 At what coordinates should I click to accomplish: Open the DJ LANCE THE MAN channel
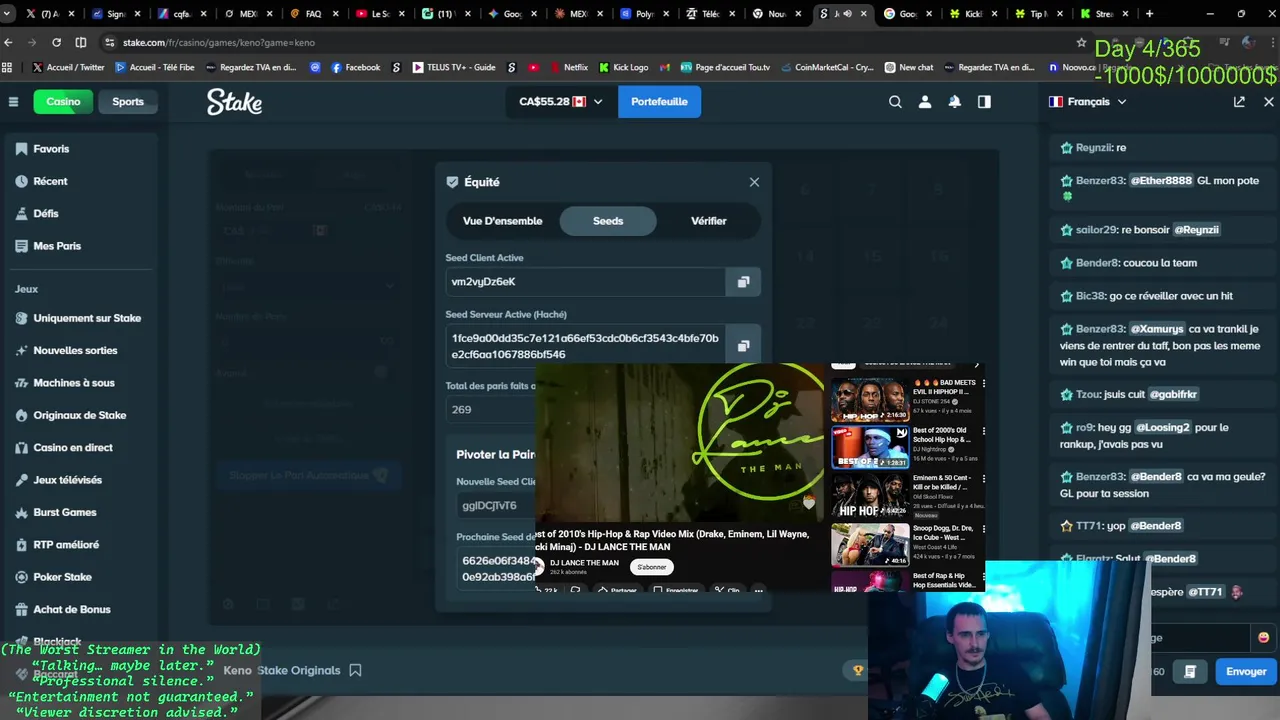pyautogui.click(x=584, y=563)
